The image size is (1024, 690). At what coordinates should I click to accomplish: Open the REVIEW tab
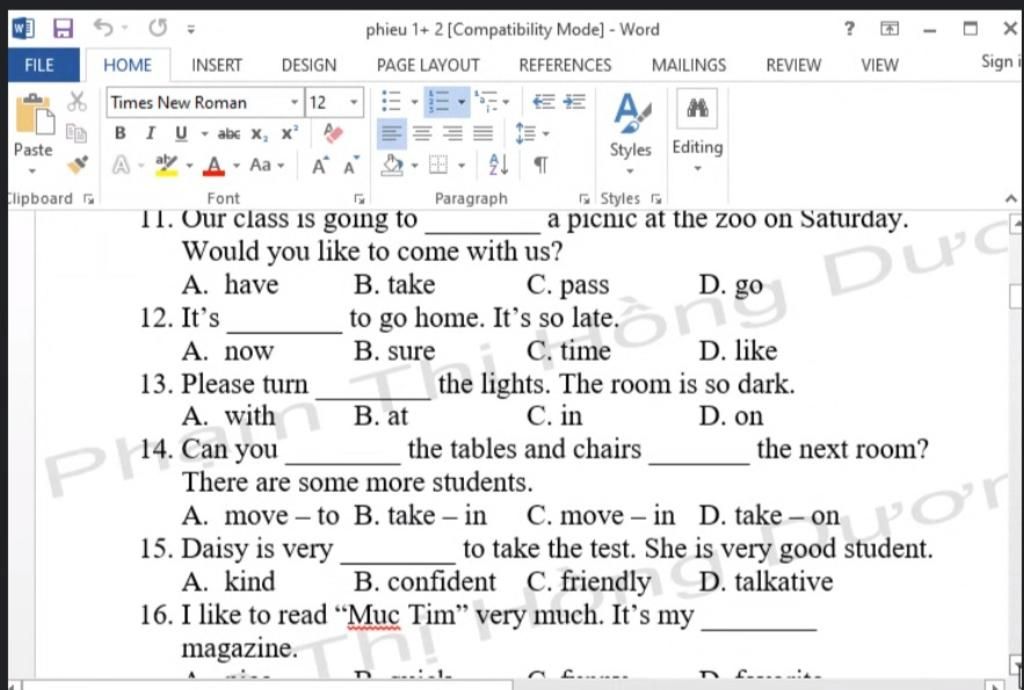point(793,65)
